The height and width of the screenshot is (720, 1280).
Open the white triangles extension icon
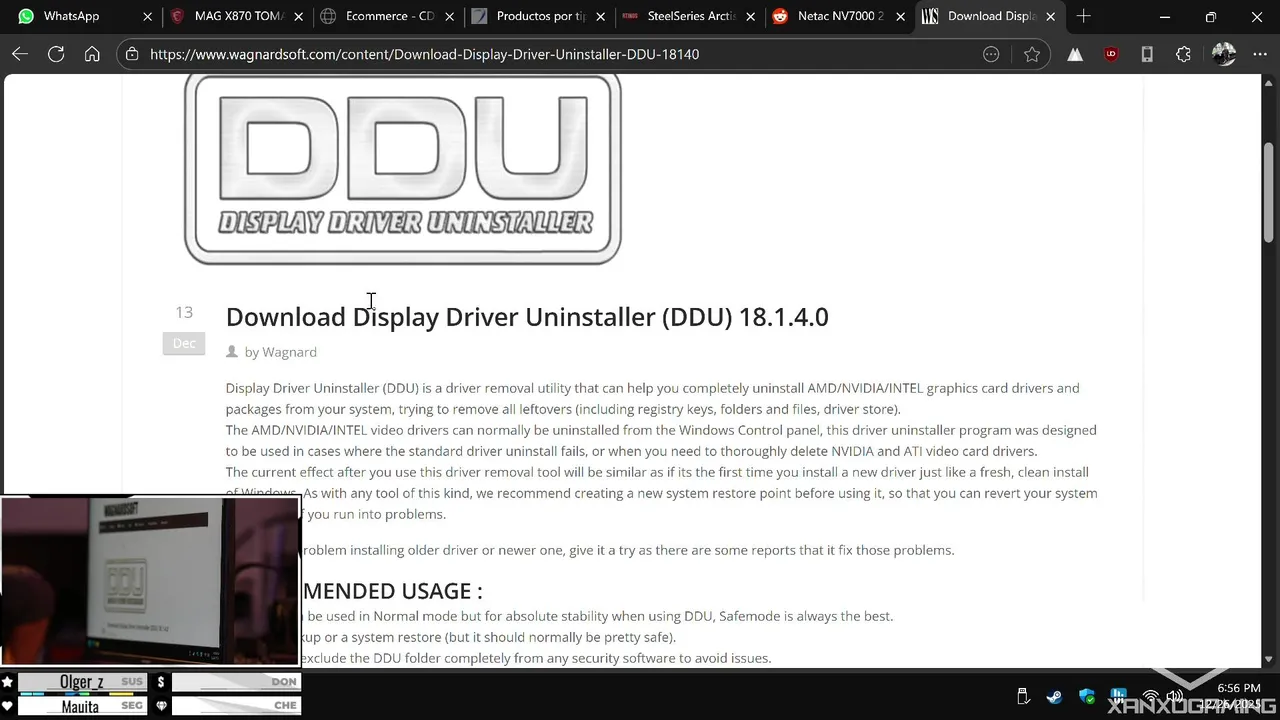1075,54
